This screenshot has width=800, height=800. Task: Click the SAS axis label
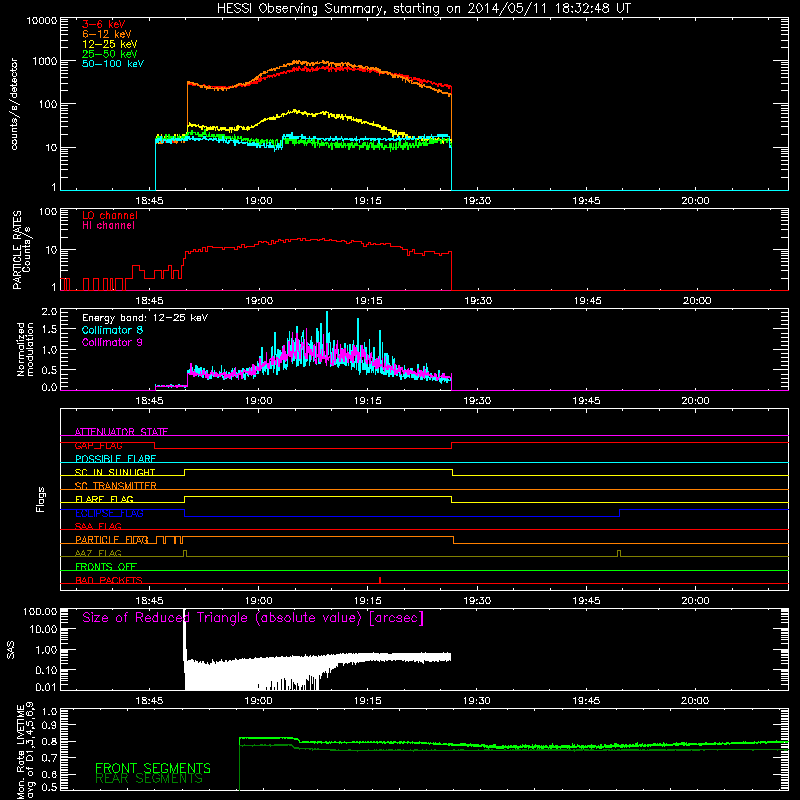pos(11,650)
